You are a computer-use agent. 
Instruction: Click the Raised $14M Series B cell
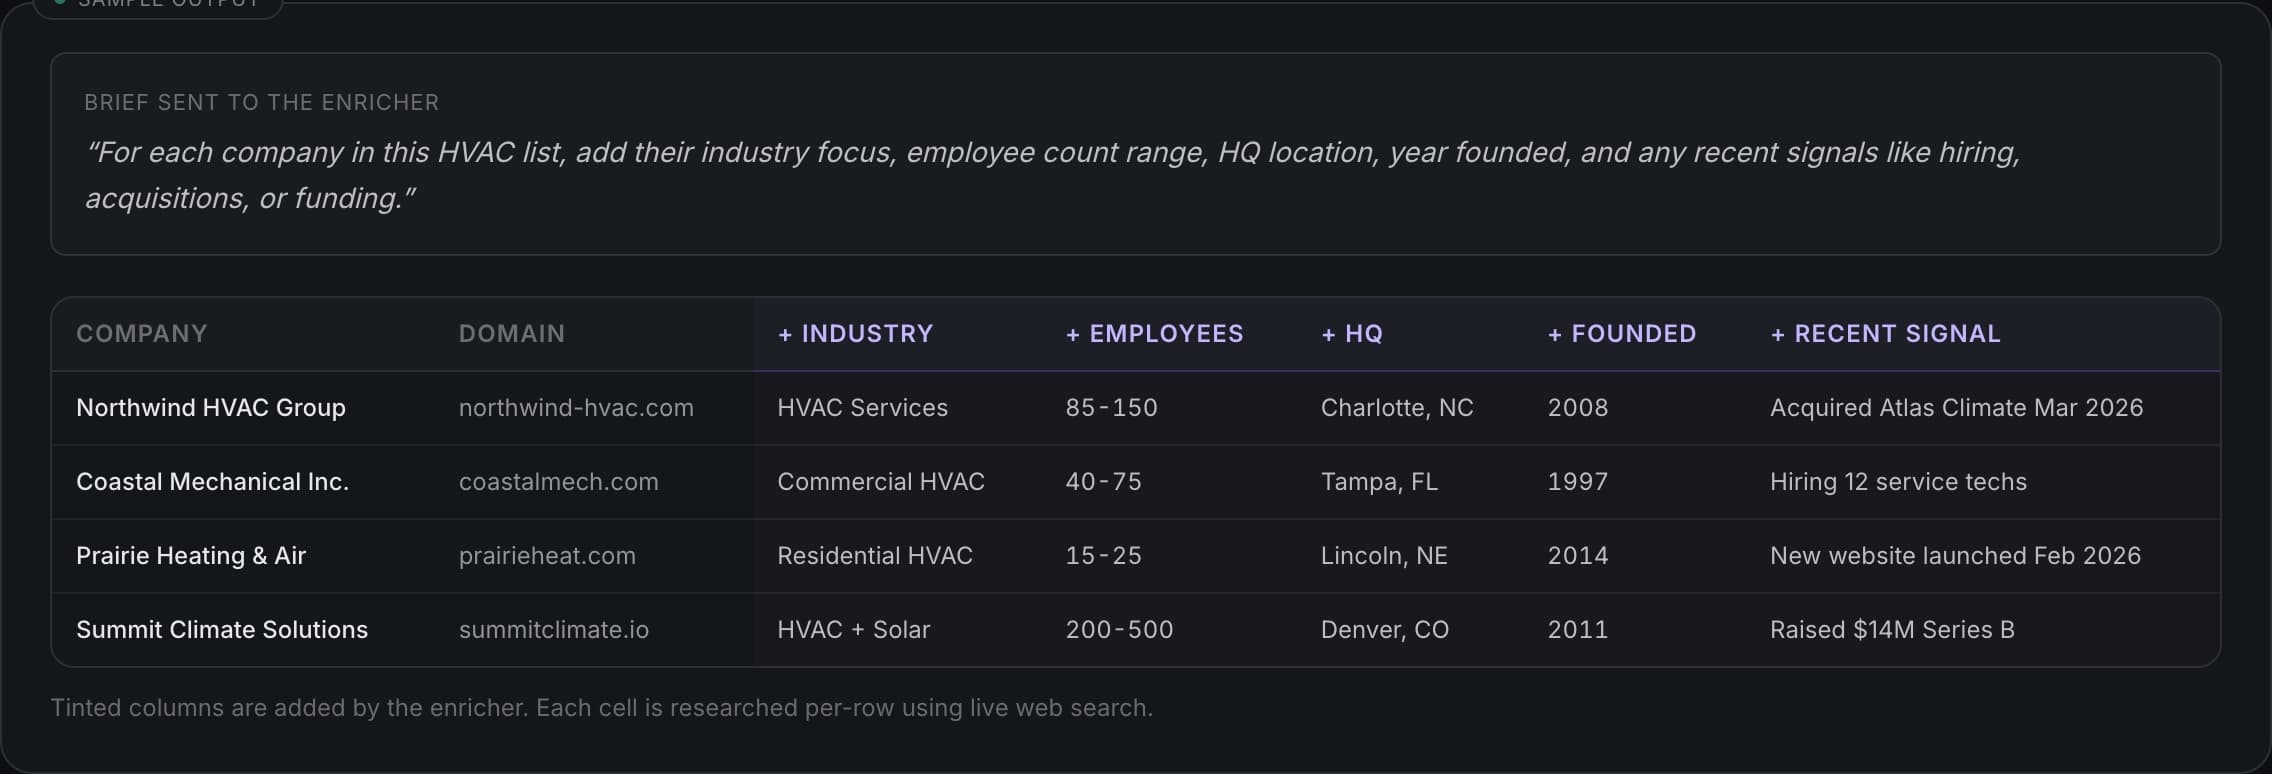[x=1892, y=630]
